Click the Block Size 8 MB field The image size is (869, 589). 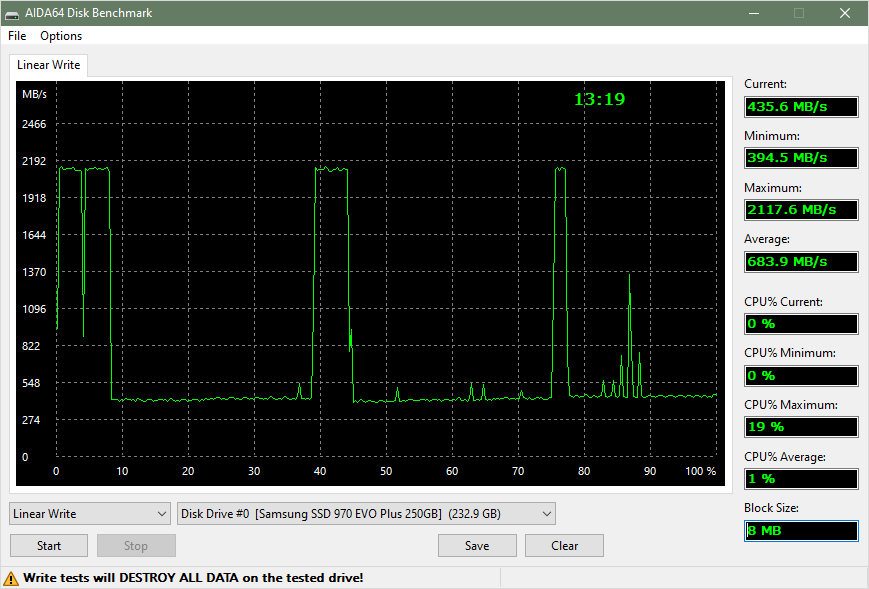(x=801, y=530)
